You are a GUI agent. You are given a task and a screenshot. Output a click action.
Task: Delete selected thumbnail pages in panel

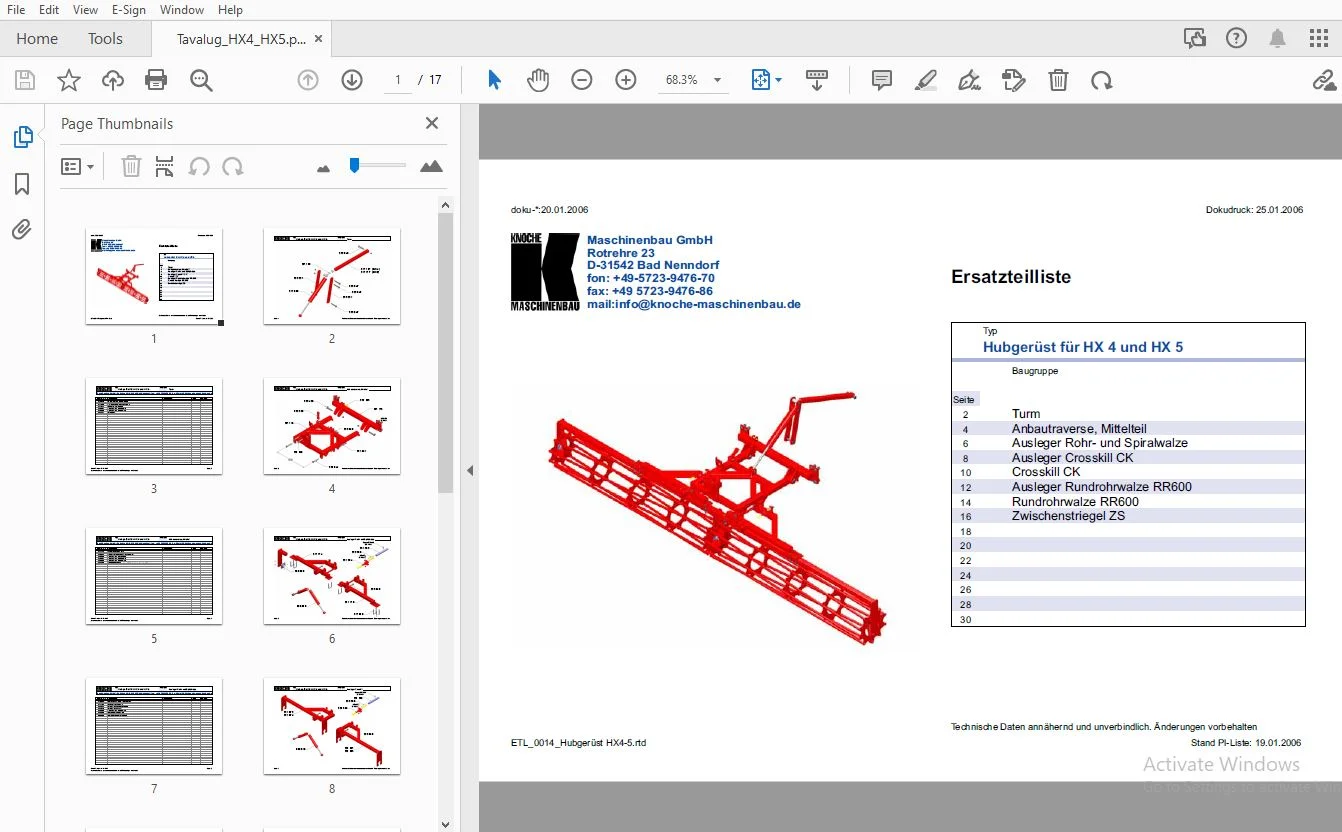click(131, 166)
